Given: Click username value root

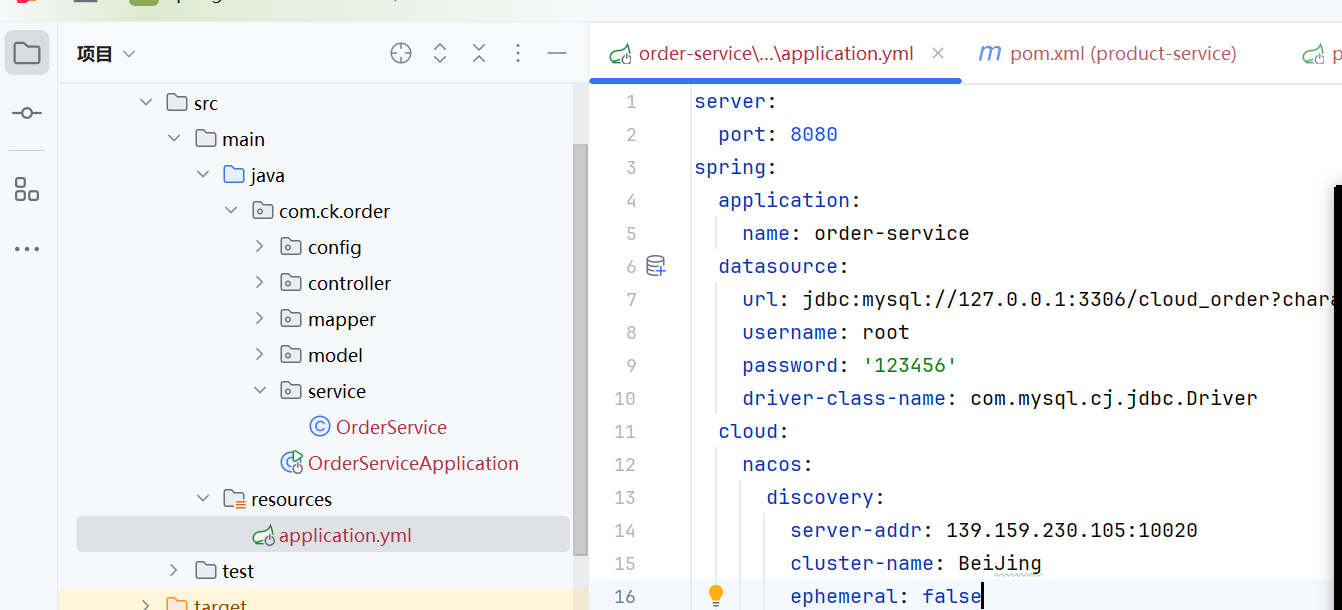Looking at the screenshot, I should [x=886, y=332].
